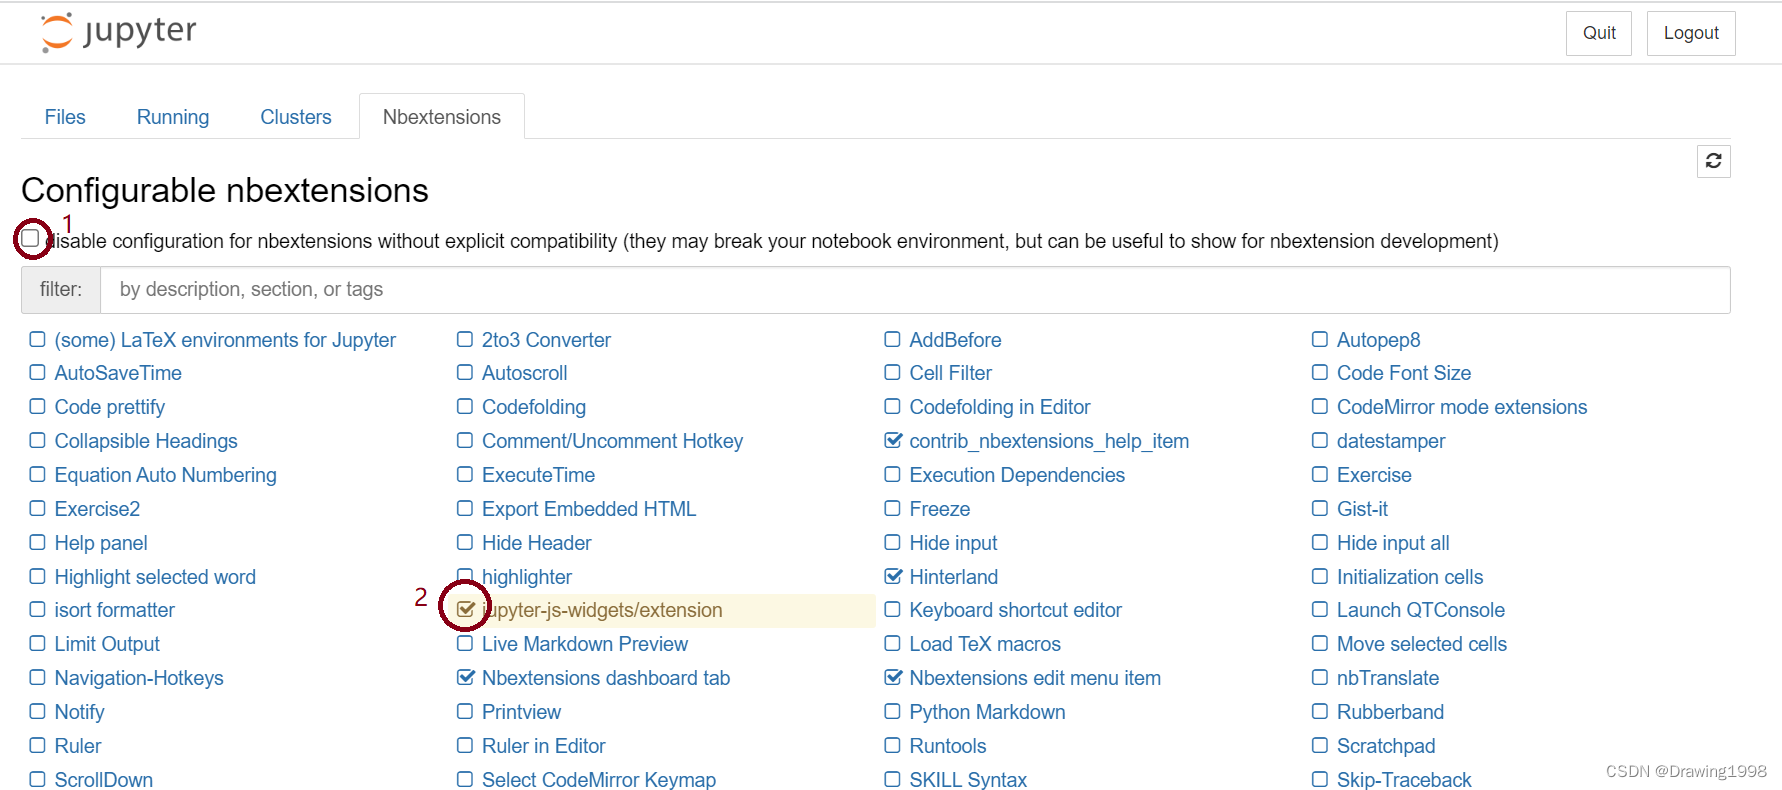Uncheck the contrib_nbextensions_help_item checkbox
1782x790 pixels.
coord(893,440)
